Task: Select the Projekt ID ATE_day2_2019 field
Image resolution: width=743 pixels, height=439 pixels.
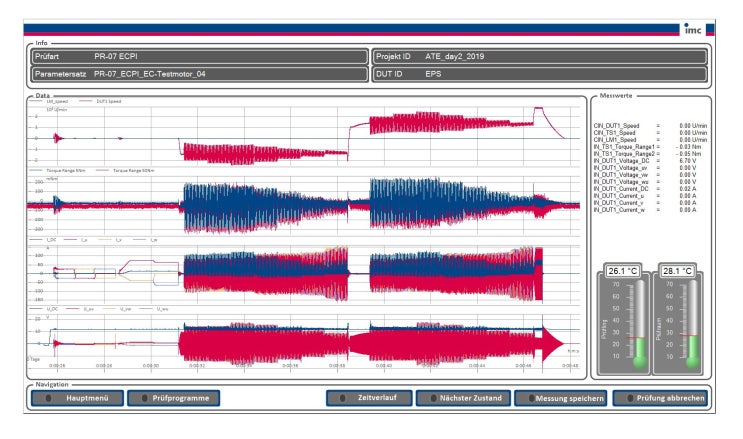Action: [x=539, y=56]
